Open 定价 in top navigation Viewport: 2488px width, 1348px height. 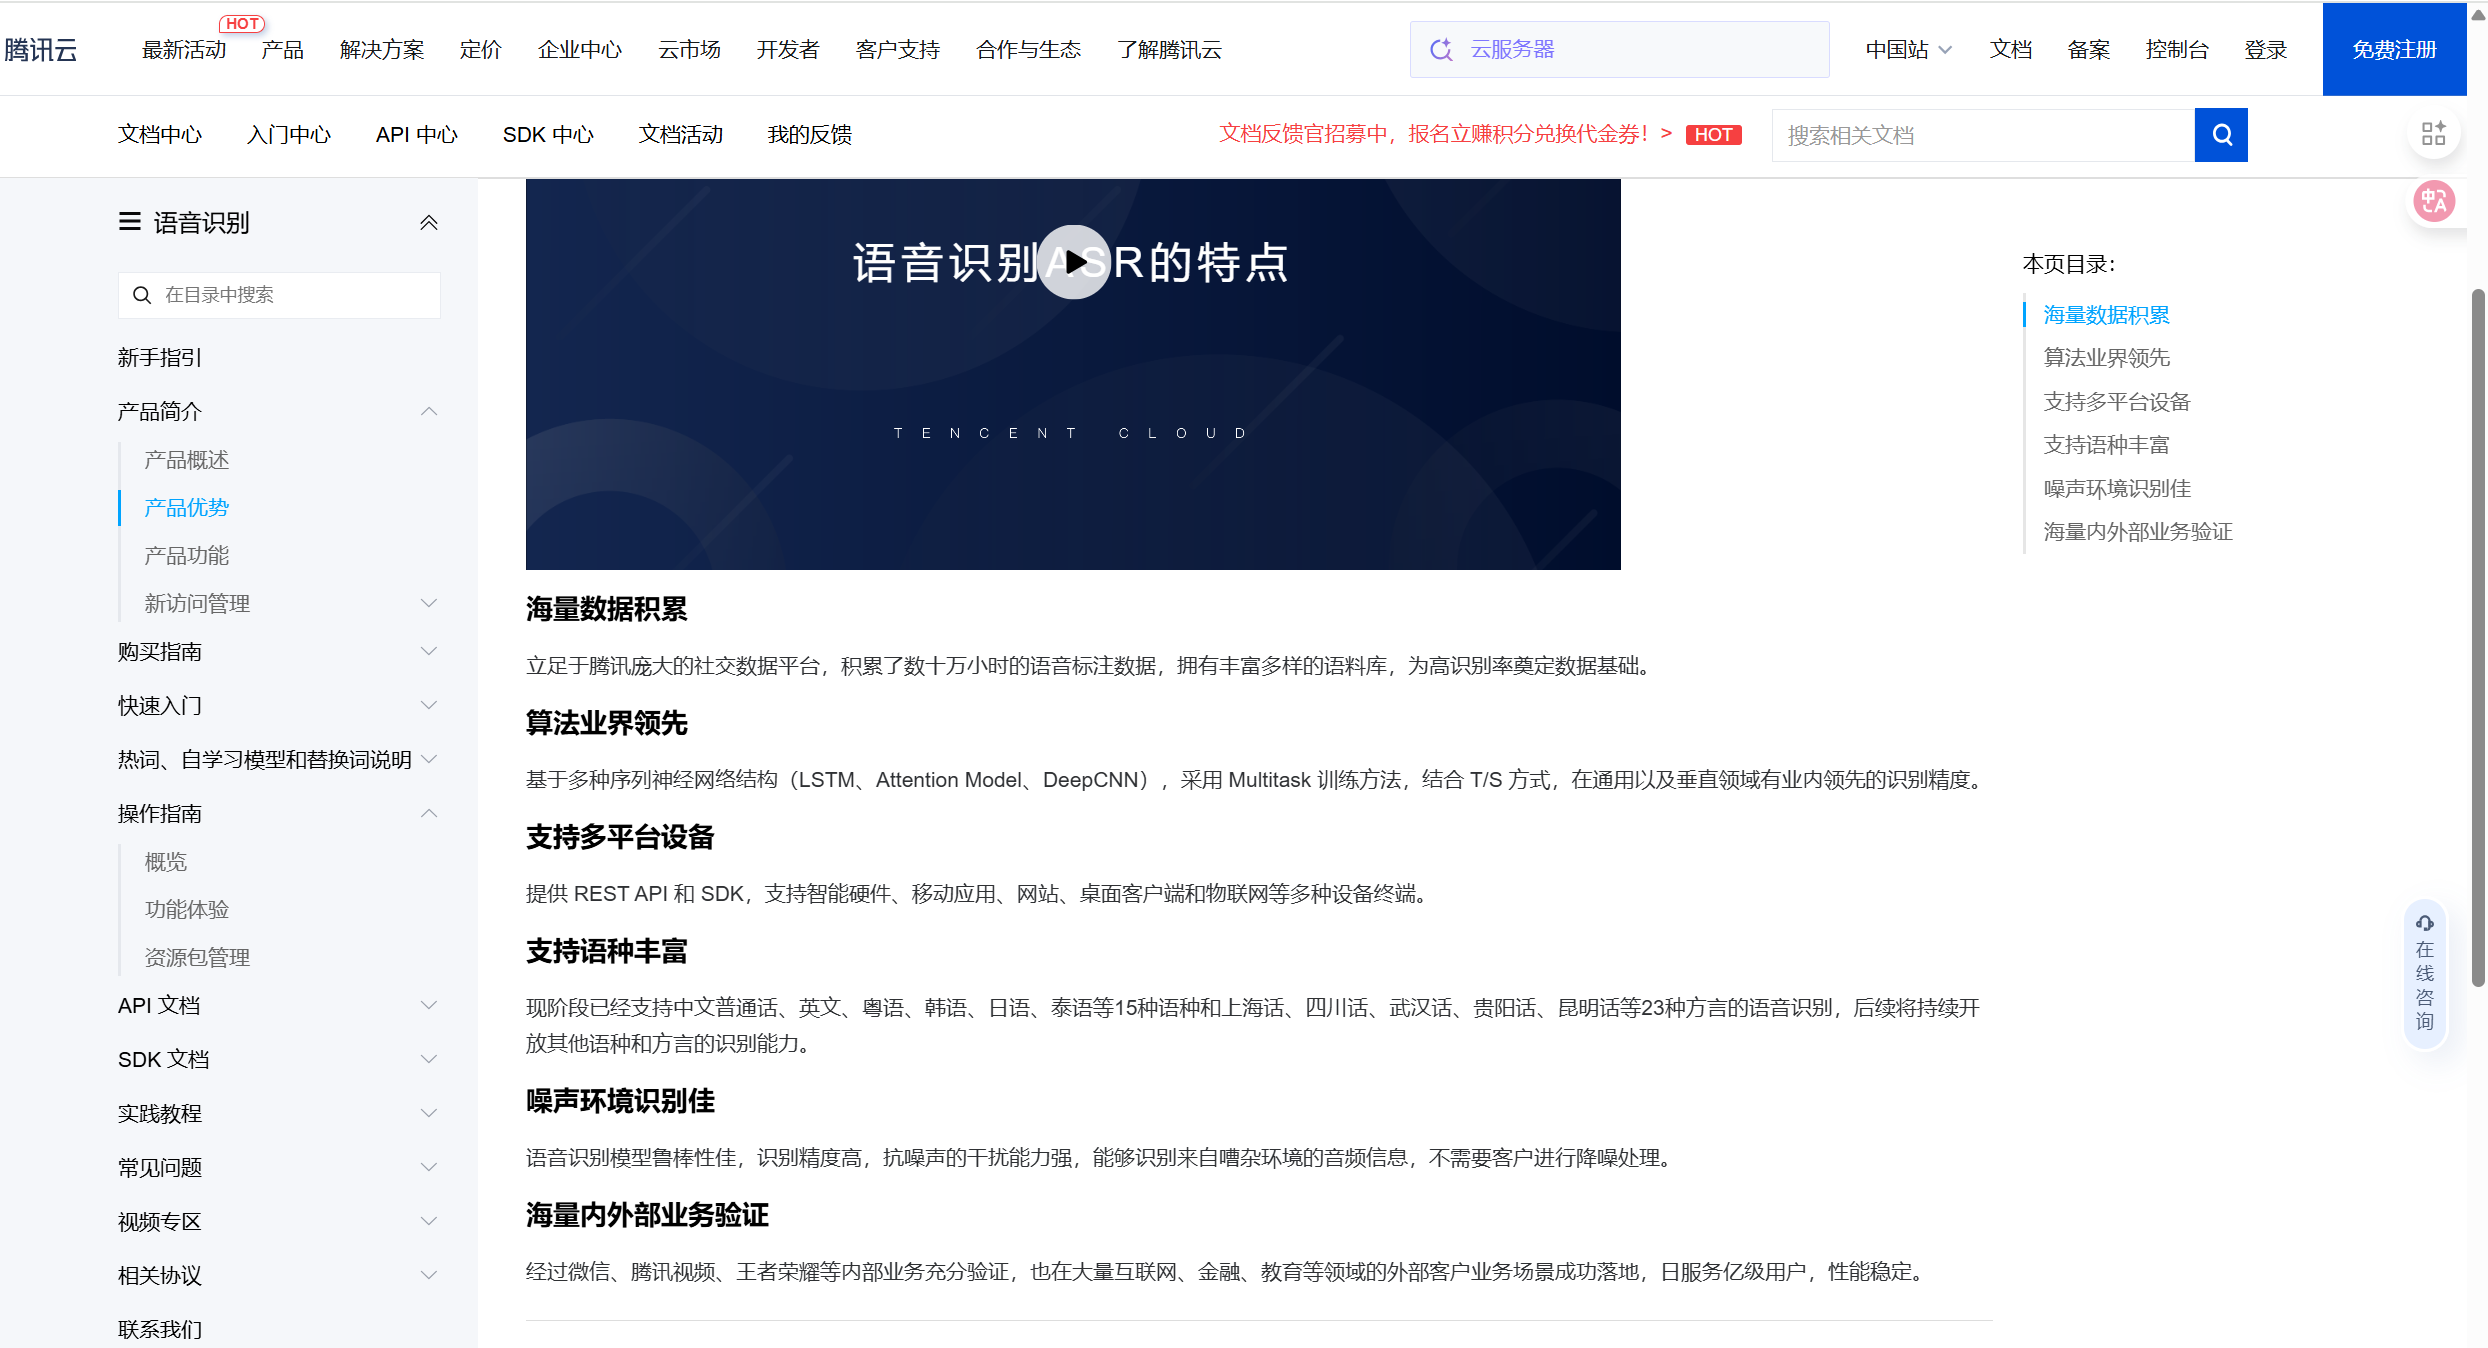(480, 50)
